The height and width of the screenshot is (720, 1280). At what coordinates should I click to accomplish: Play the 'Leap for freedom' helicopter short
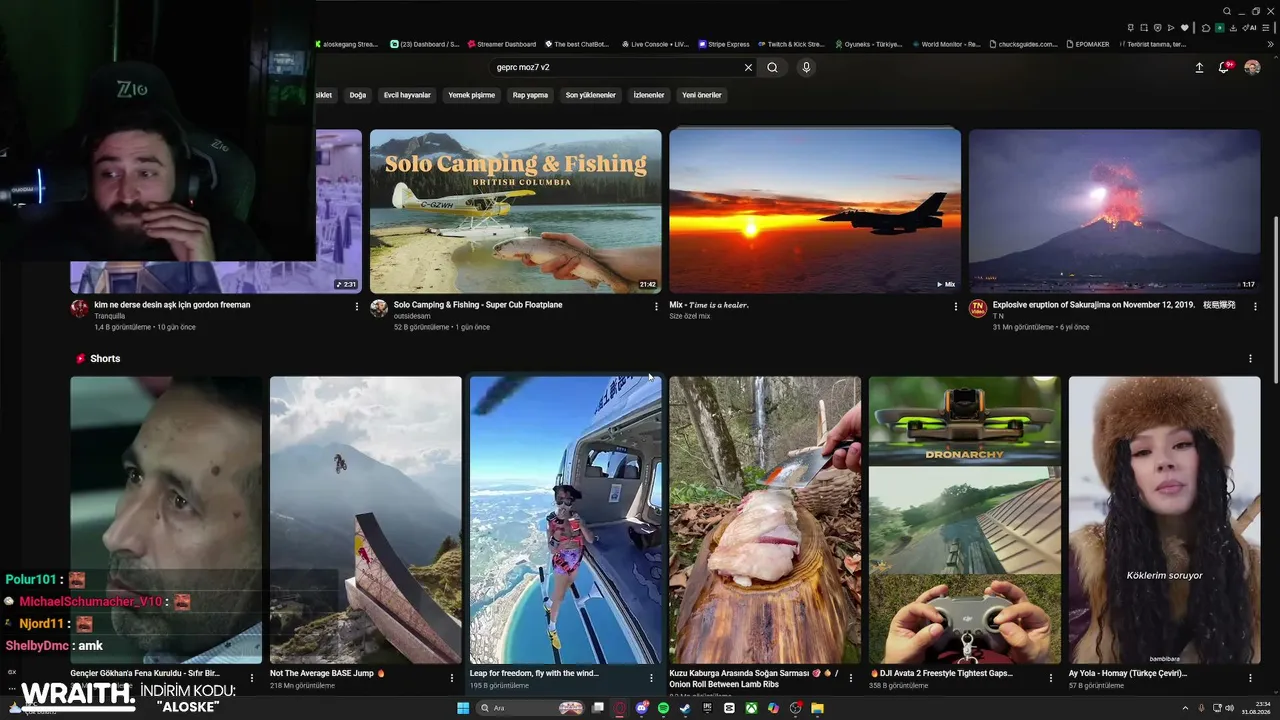click(x=566, y=520)
